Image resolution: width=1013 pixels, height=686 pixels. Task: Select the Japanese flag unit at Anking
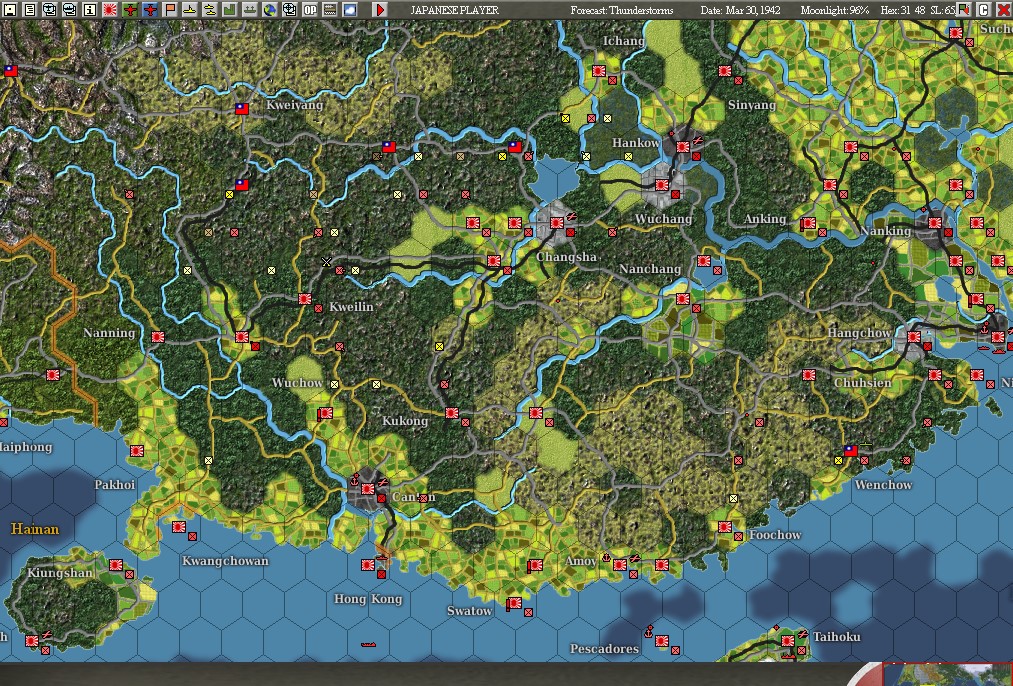808,223
